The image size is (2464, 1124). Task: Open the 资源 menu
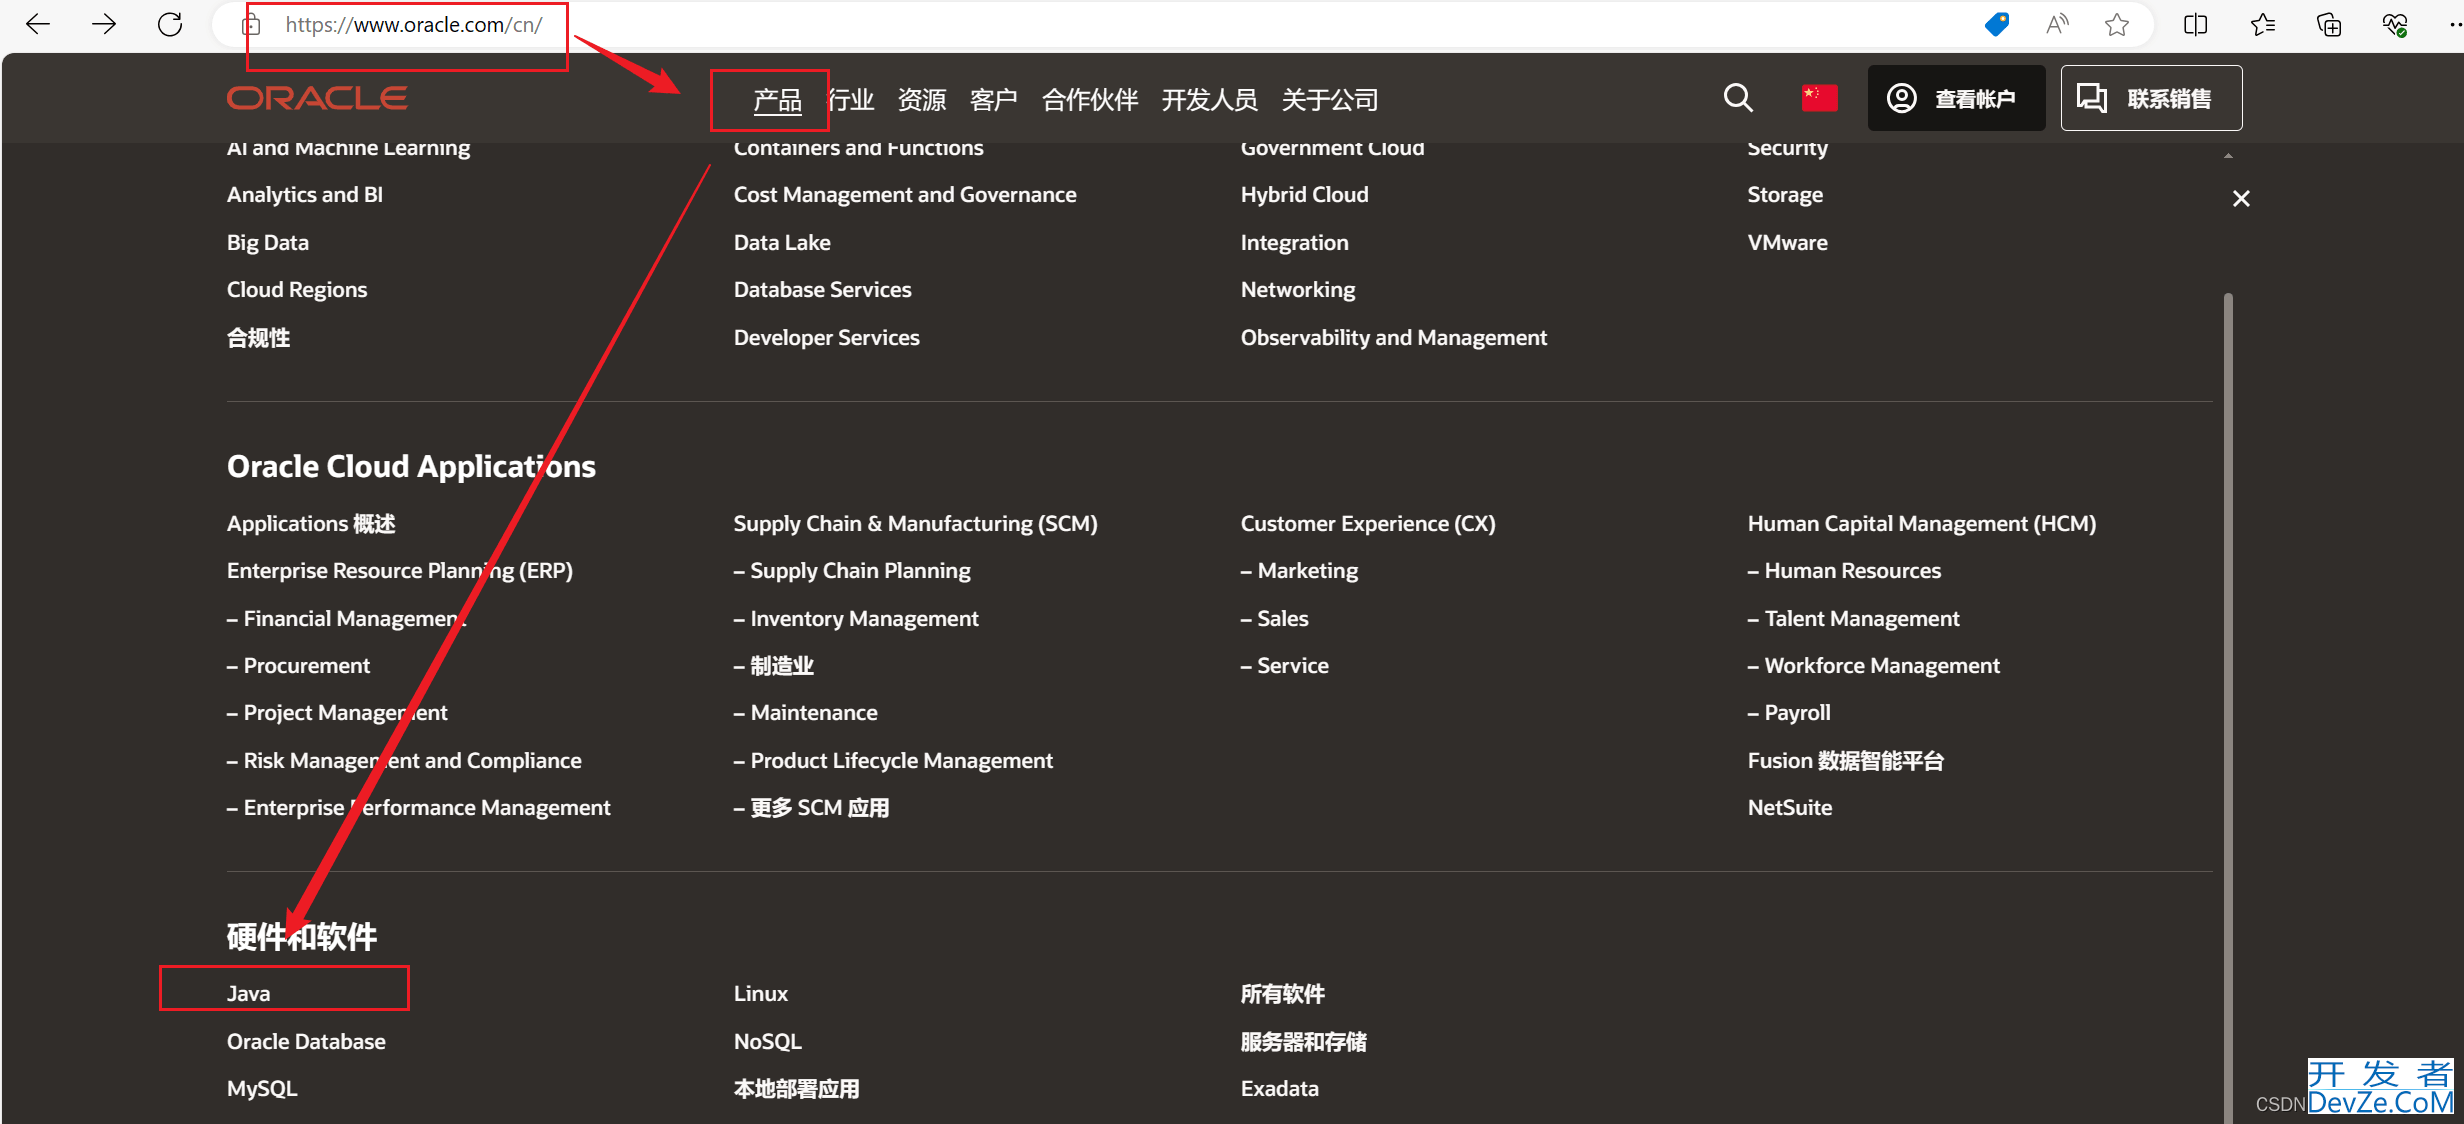(x=922, y=100)
